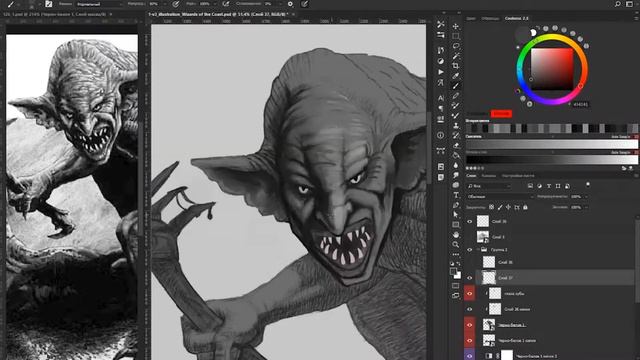Open the Info panel icon
640x360 pixels.
[x=440, y=135]
